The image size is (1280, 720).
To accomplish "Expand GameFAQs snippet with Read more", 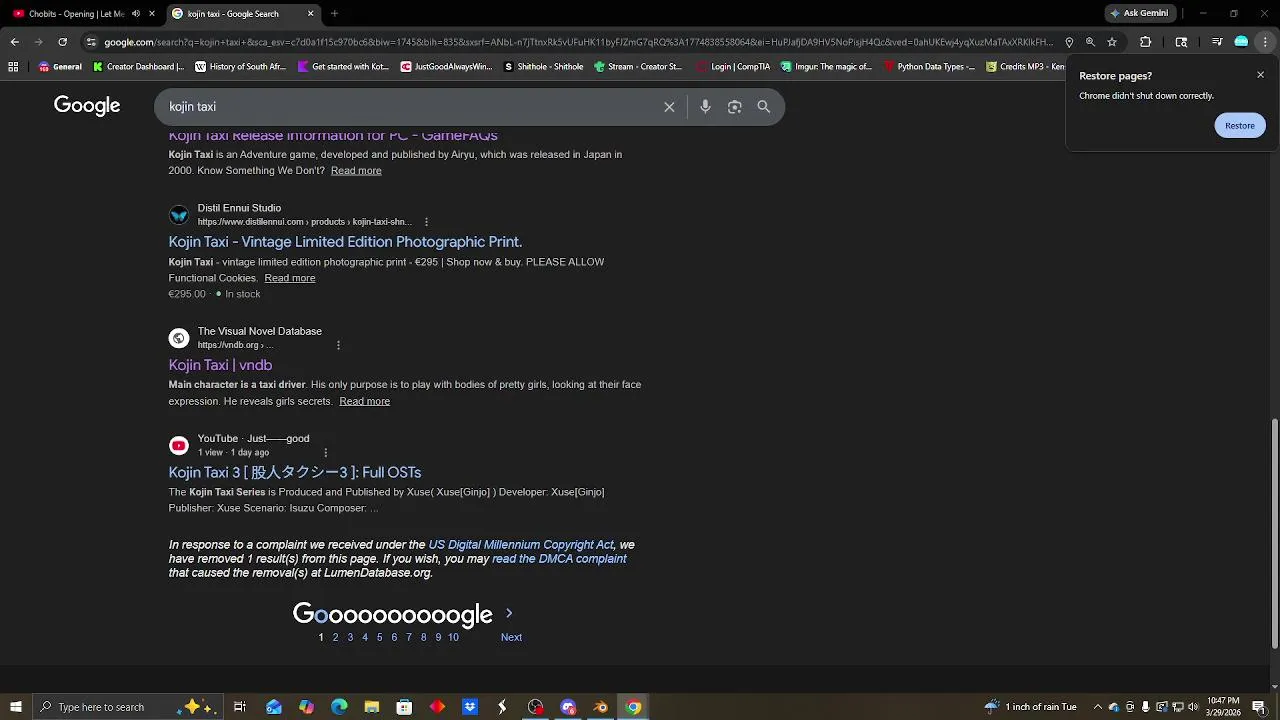I will tap(356, 171).
